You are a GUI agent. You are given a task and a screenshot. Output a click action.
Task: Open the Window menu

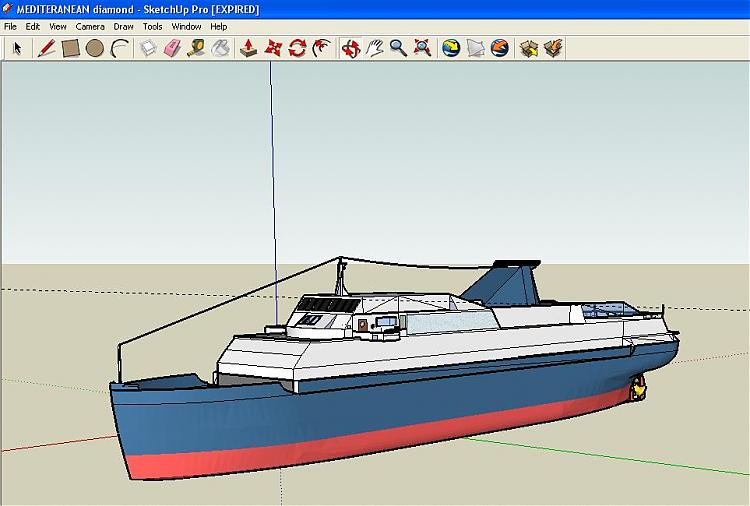(x=187, y=27)
